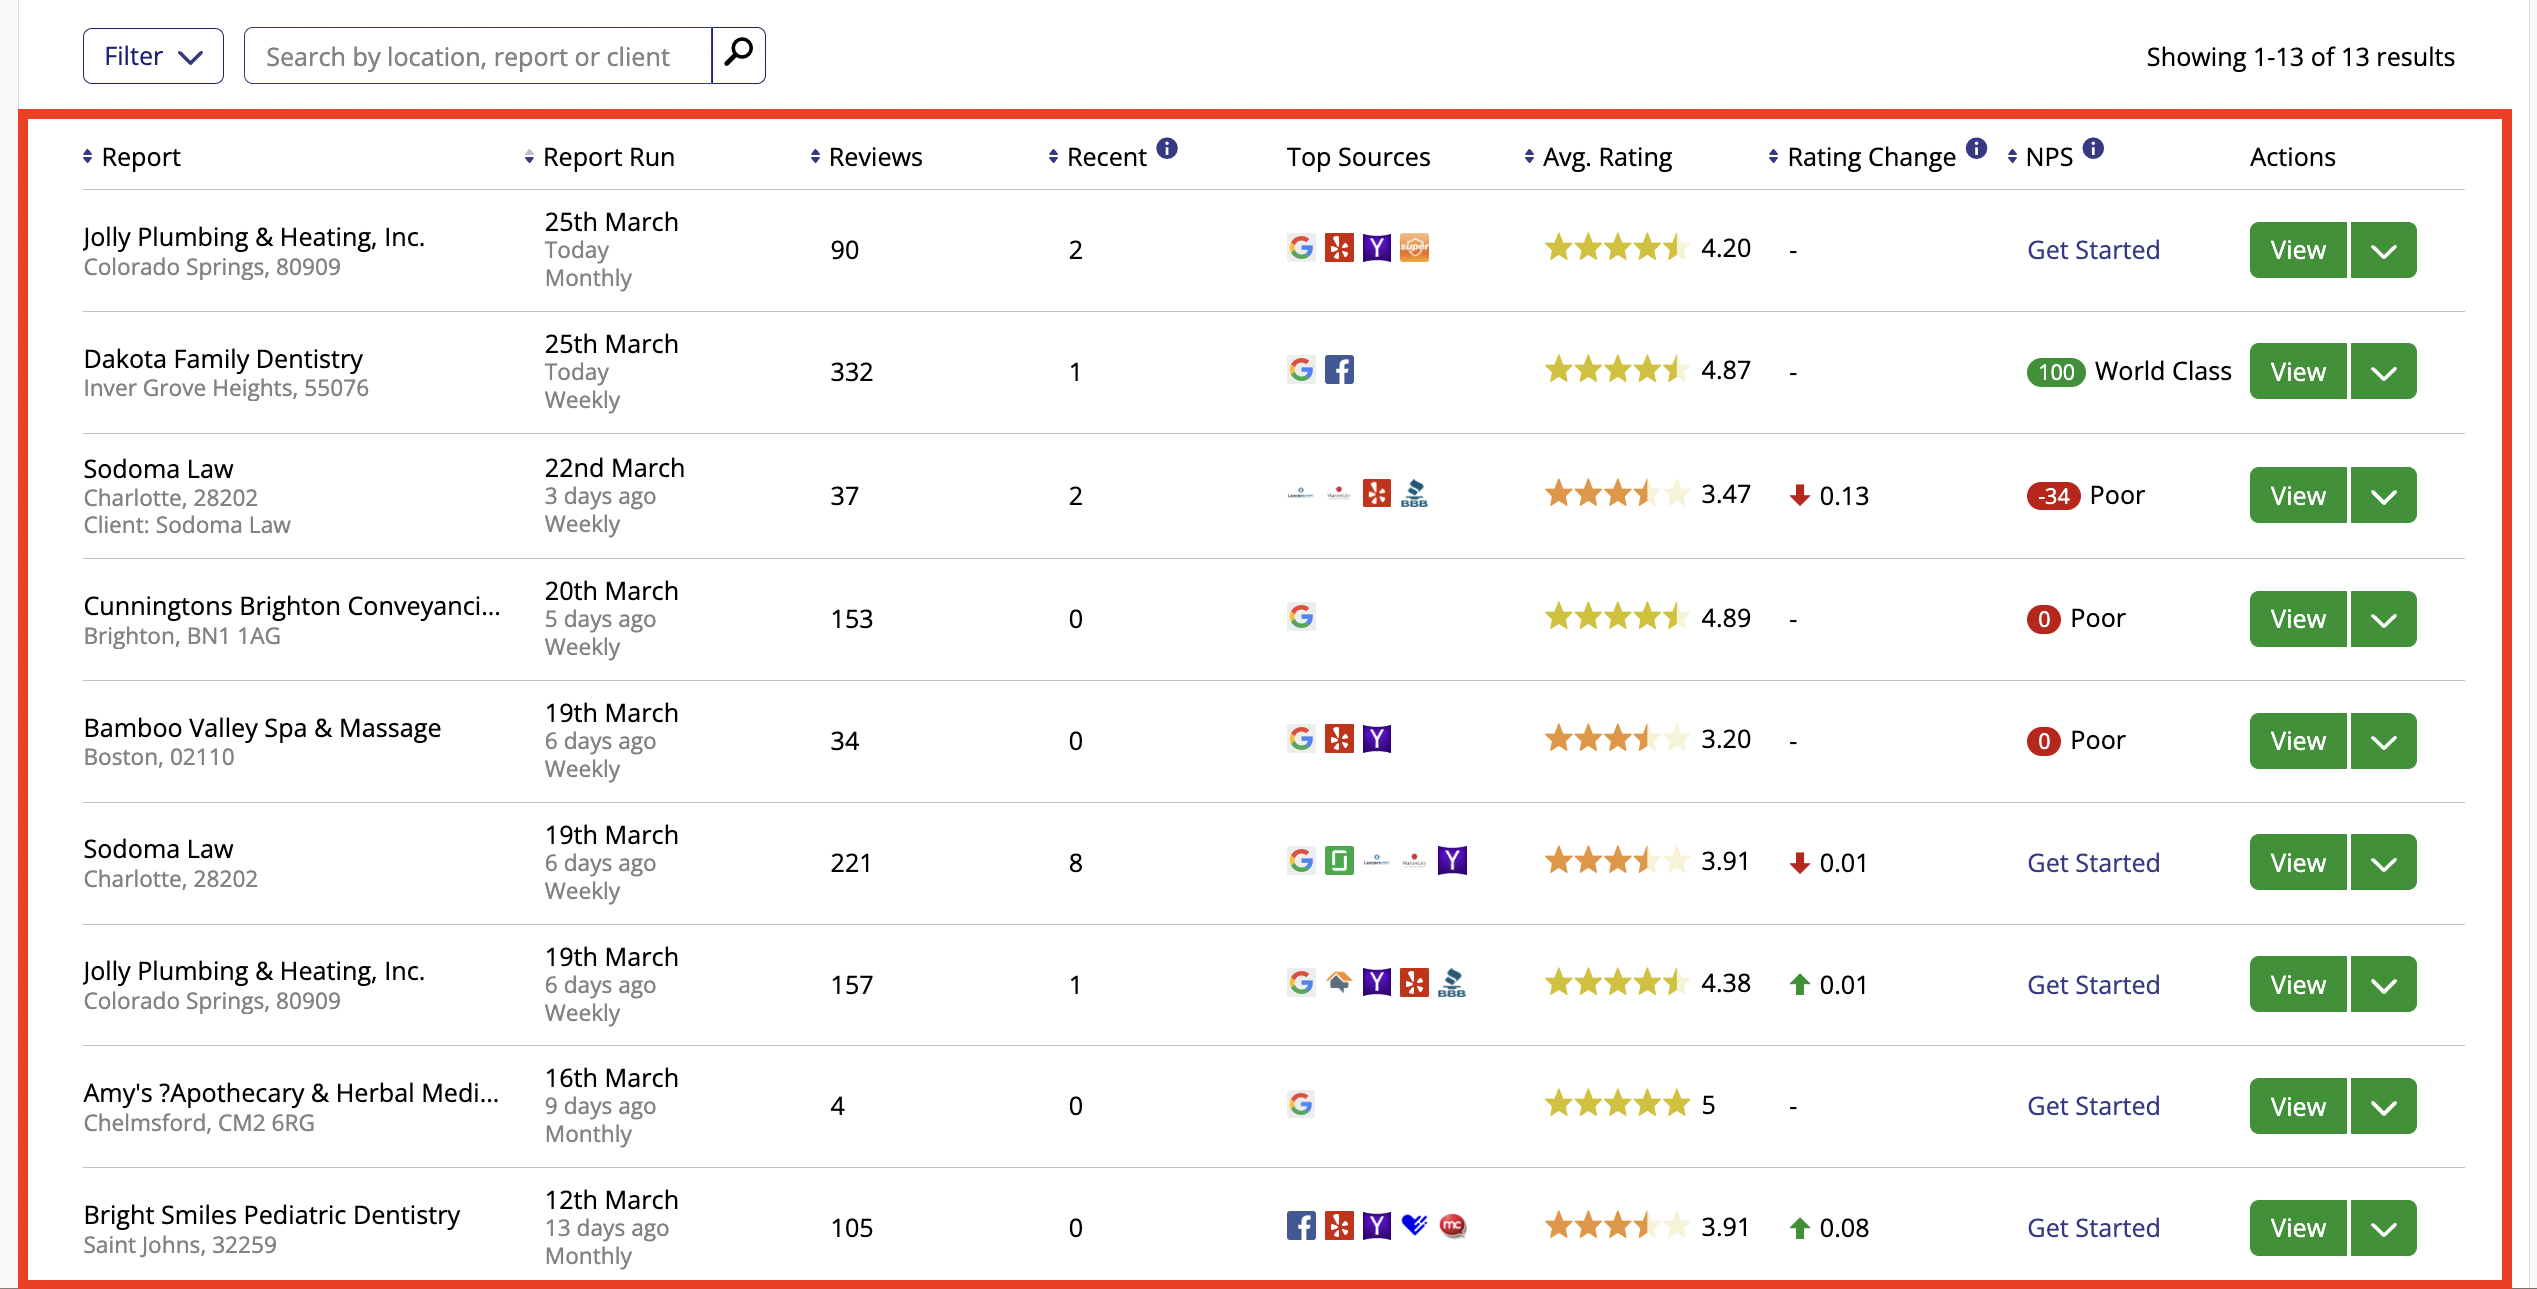The height and width of the screenshot is (1289, 2537).
Task: Click the Rating Change info icon
Action: (1975, 148)
